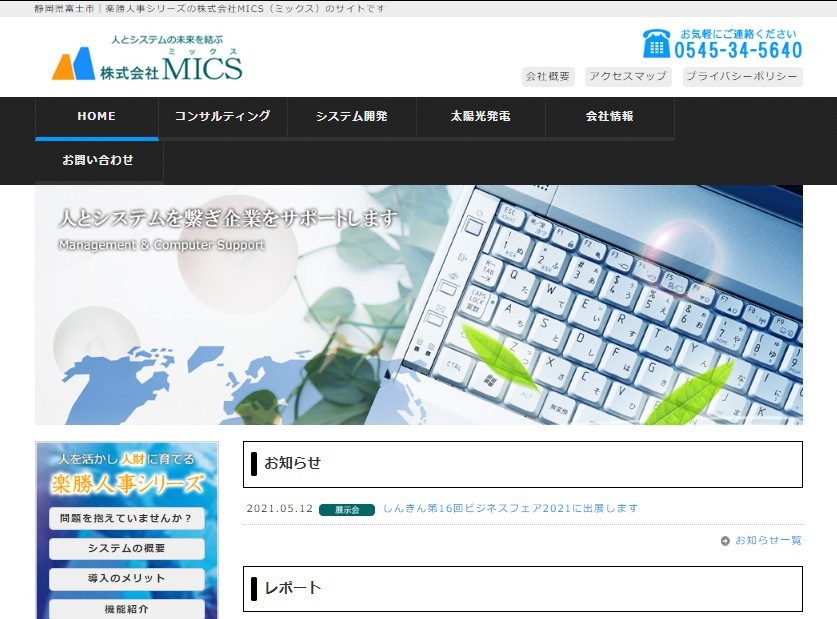Switch to the コンサルティング tab
The image size is (837, 619).
click(x=222, y=116)
